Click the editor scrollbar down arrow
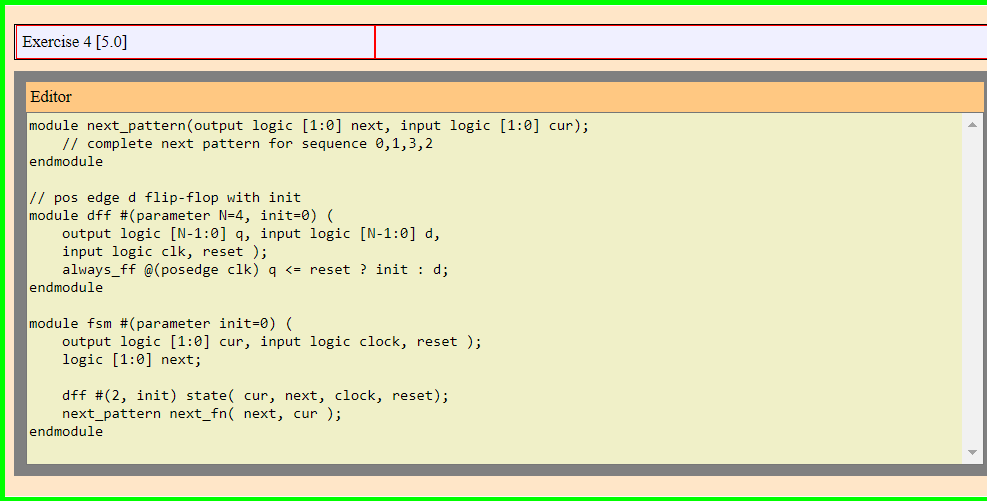987x501 pixels. tap(972, 453)
